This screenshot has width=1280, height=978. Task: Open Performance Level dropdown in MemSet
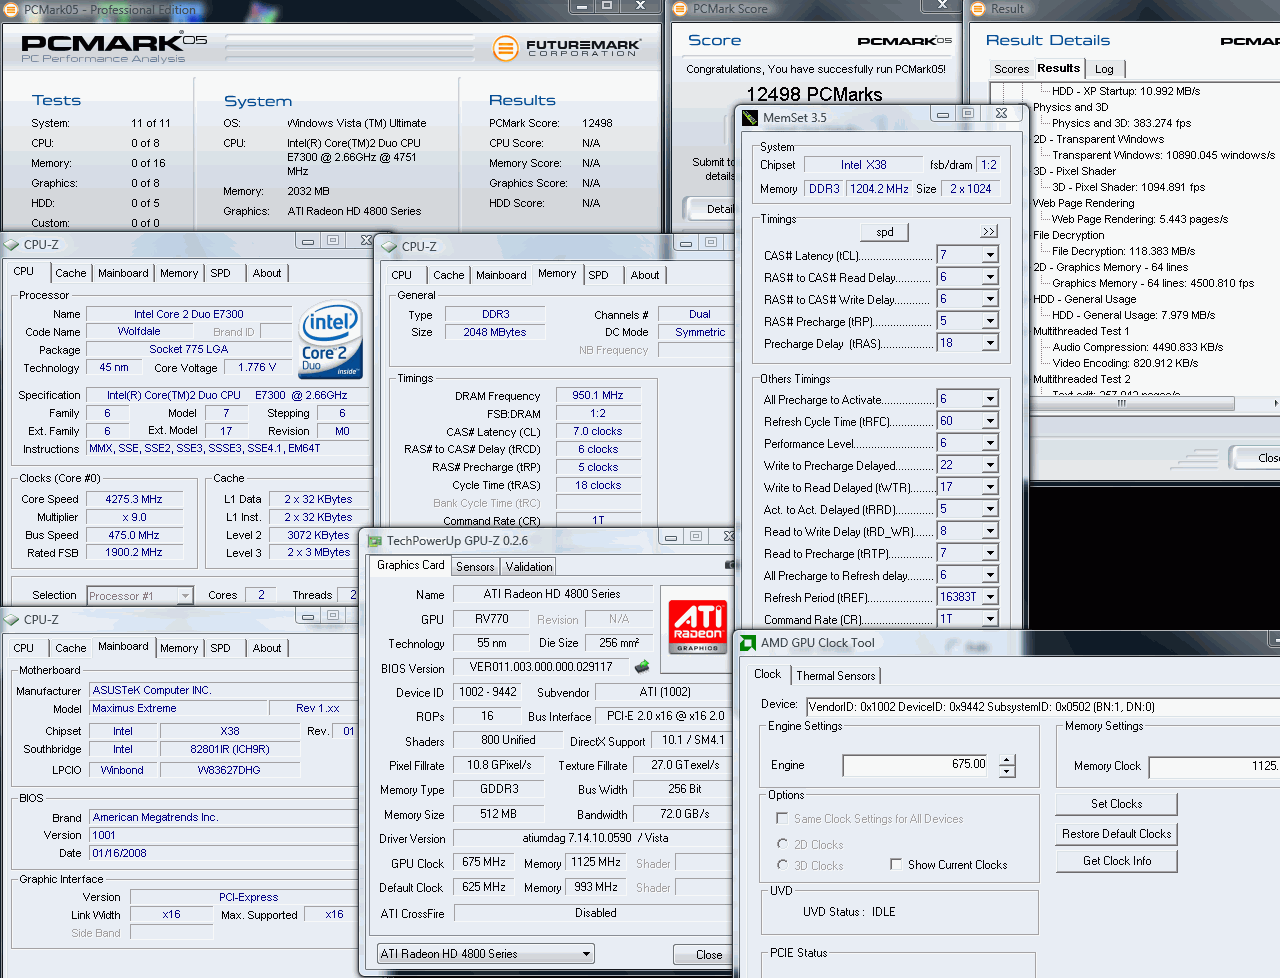(x=990, y=443)
